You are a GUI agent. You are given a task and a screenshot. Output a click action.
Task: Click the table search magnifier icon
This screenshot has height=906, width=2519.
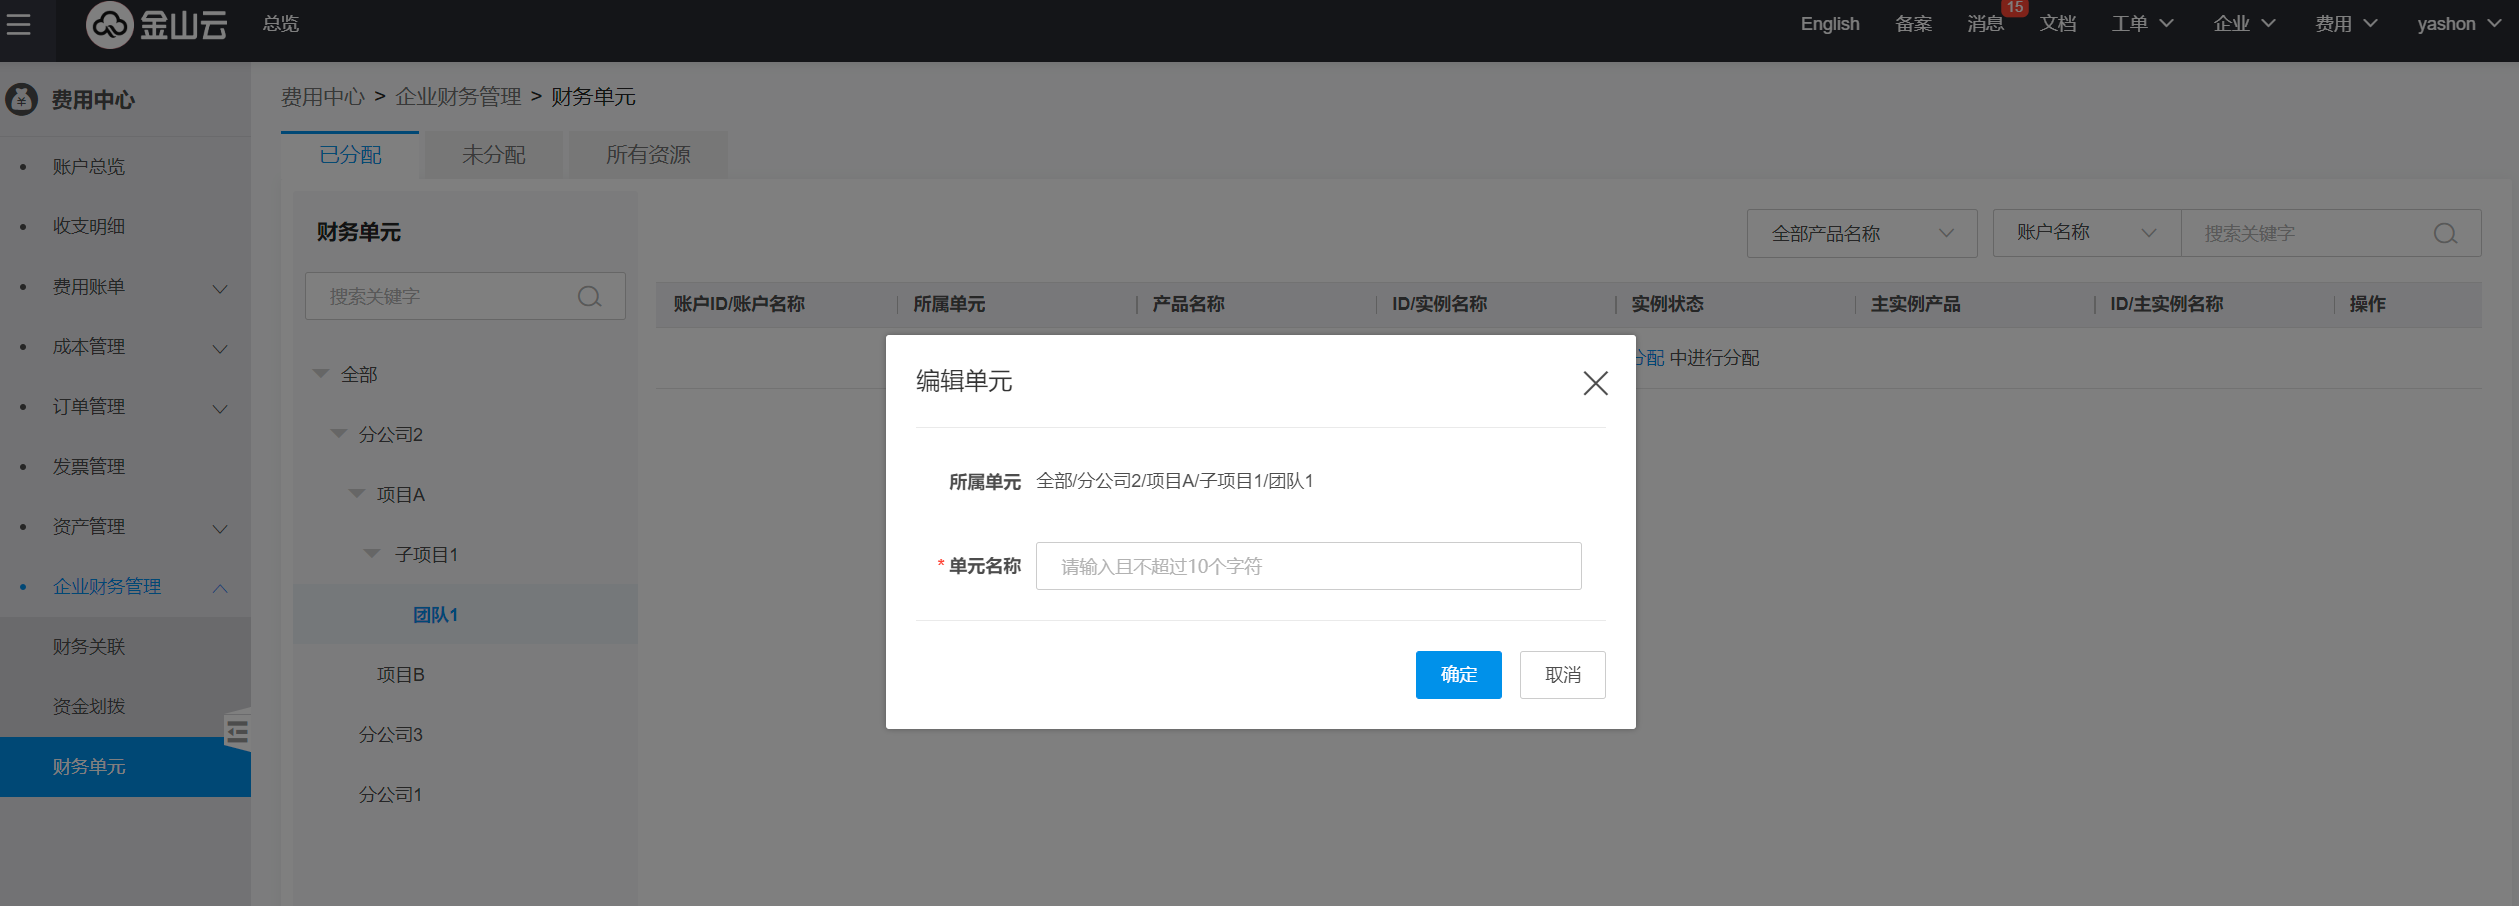(x=2445, y=233)
